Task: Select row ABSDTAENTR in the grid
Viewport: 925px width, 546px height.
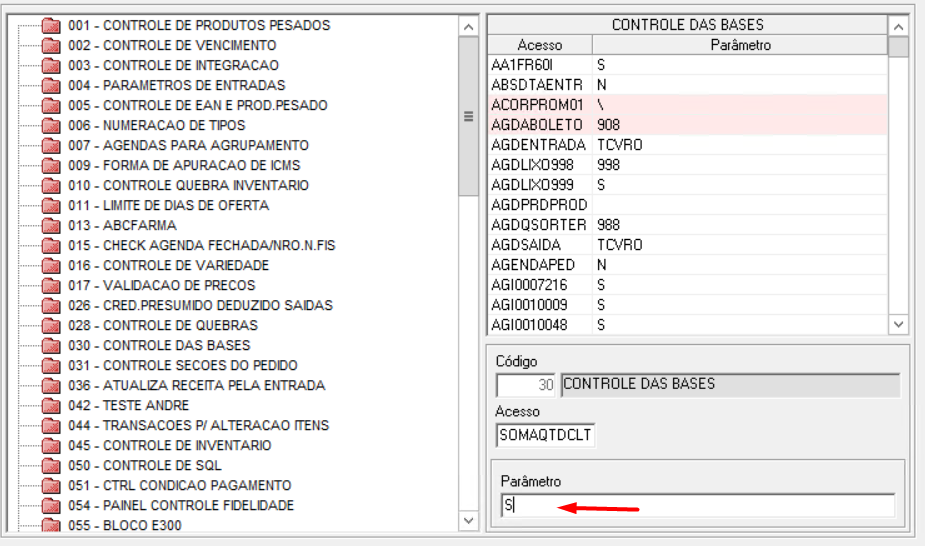Action: coord(687,85)
